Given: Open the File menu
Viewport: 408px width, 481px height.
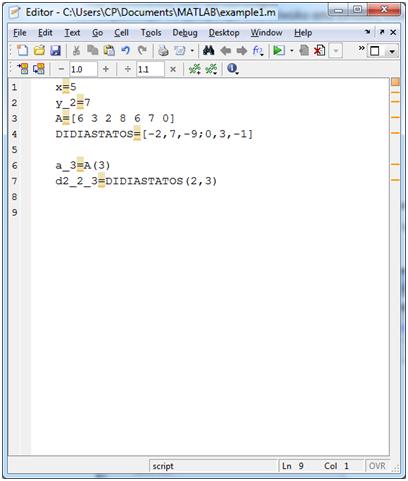Looking at the screenshot, I should click(20, 33).
